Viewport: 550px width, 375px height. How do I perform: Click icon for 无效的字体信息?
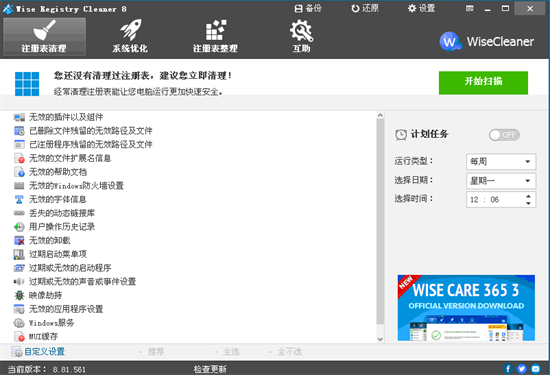(x=19, y=199)
